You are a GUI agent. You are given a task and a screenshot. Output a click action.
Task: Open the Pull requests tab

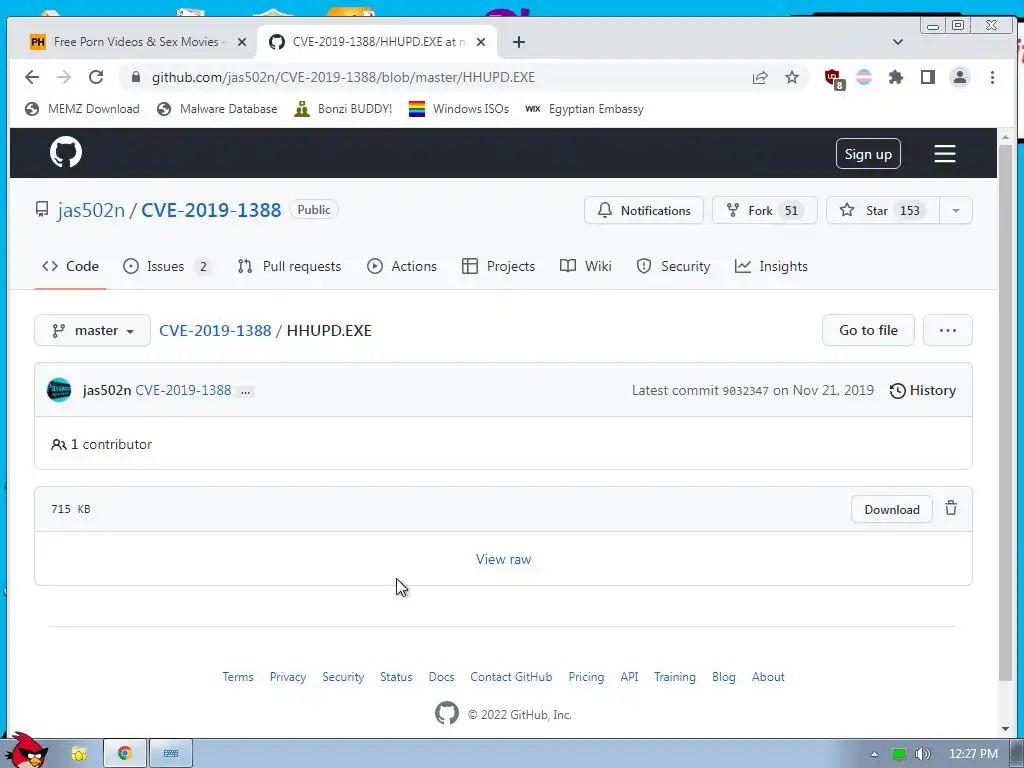(x=289, y=266)
